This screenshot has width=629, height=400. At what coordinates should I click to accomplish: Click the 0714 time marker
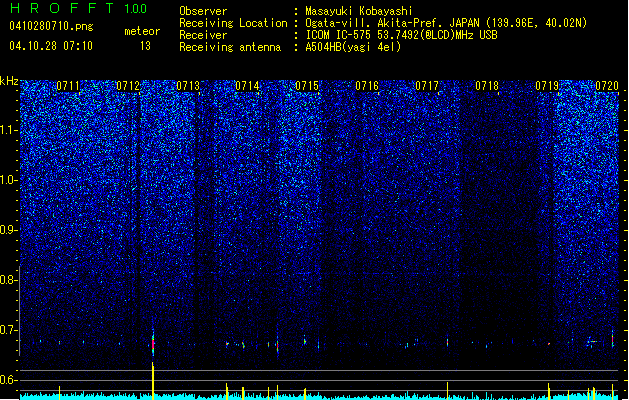tap(247, 86)
